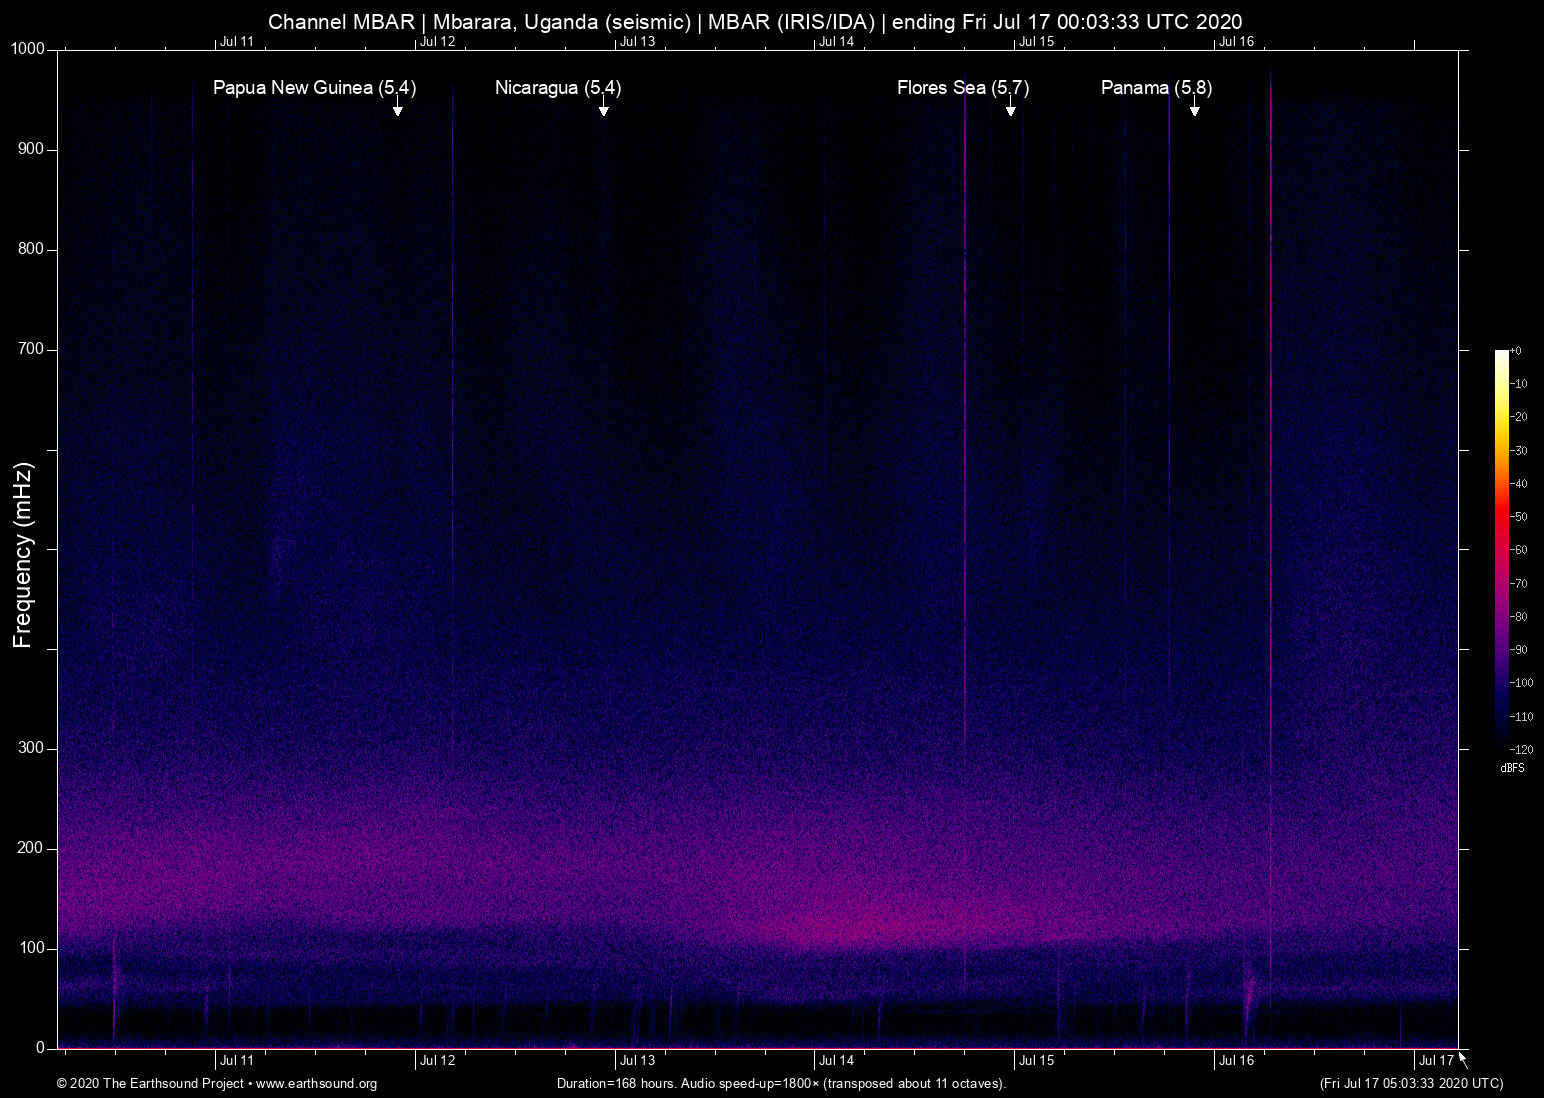Select the Nicaragua (5.4) event label

click(x=557, y=88)
